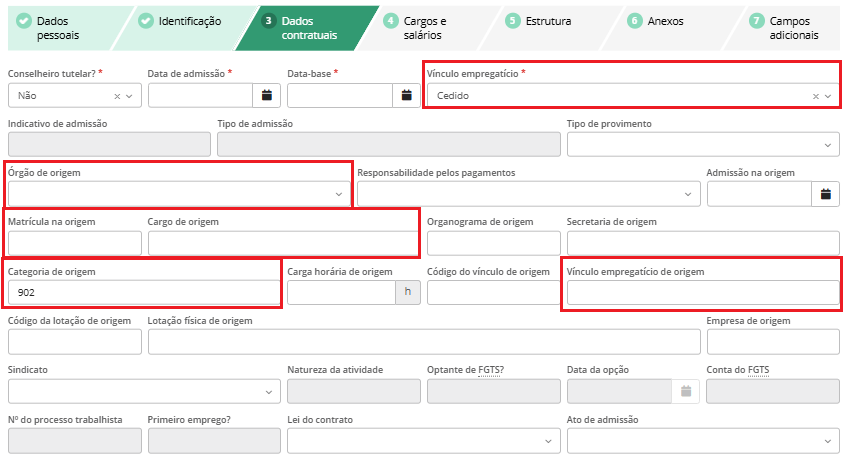Click Cargo de origem field
This screenshot has width=850, height=467.
coord(282,243)
